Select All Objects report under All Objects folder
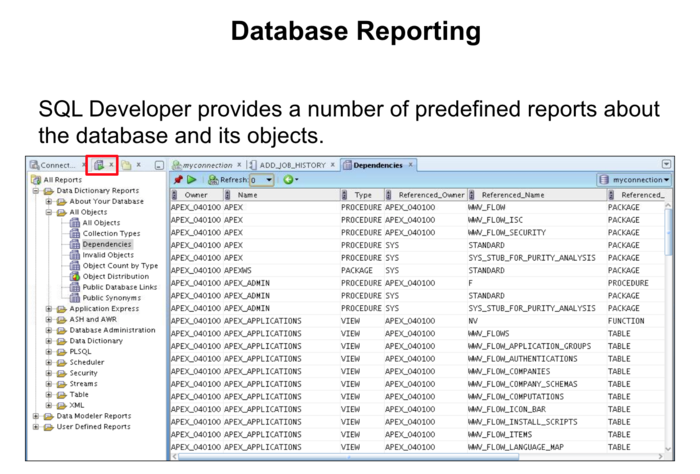This screenshot has height=474, width=700. [x=101, y=223]
